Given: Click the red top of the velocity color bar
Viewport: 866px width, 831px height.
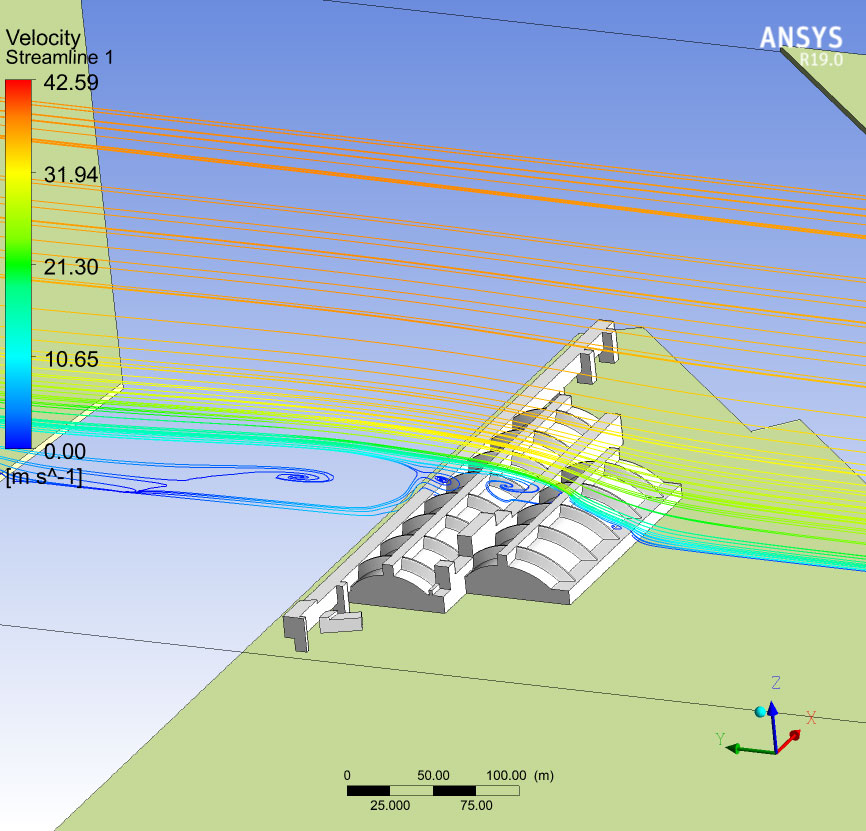Looking at the screenshot, I should (18, 88).
